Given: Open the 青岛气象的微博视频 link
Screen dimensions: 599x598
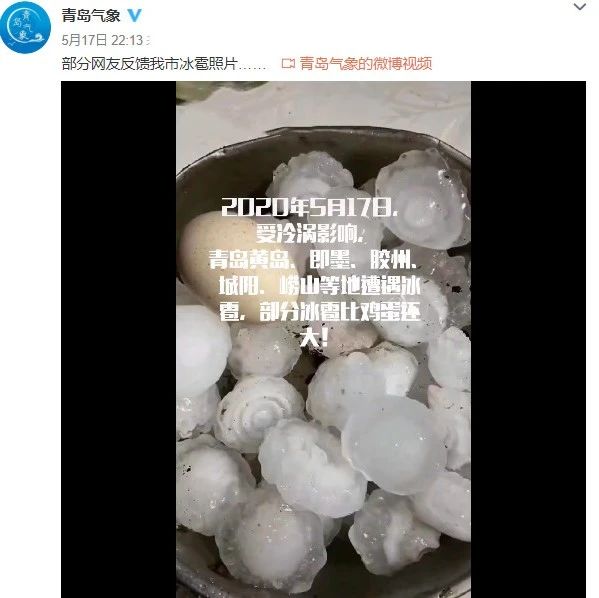Looking at the screenshot, I should pyautogui.click(x=366, y=63).
